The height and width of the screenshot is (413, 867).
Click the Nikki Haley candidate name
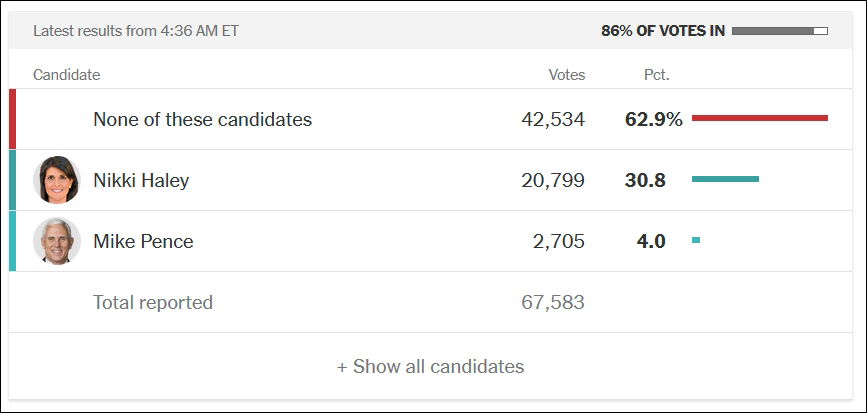click(141, 180)
